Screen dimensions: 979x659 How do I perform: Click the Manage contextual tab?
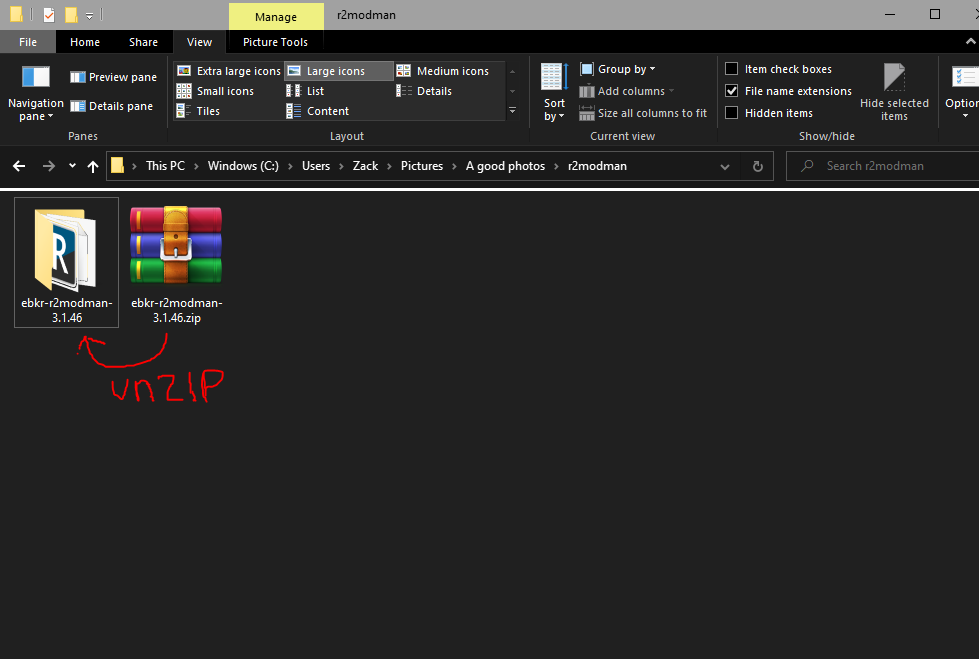tap(276, 17)
